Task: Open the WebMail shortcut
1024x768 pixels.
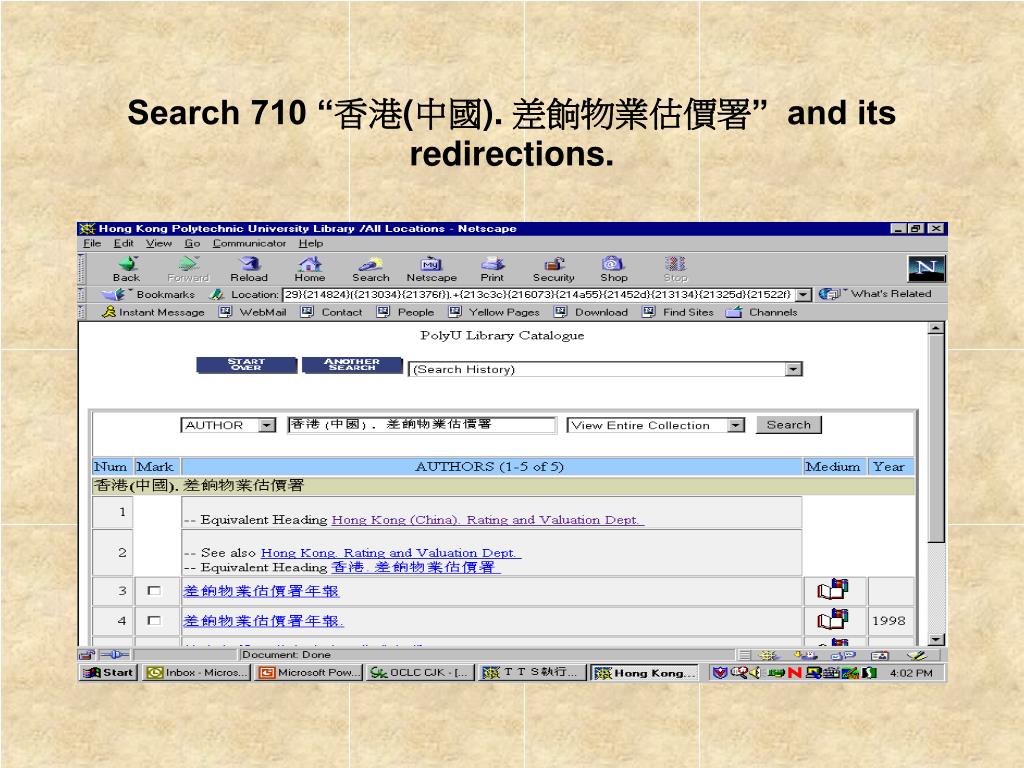Action: pyautogui.click(x=253, y=312)
